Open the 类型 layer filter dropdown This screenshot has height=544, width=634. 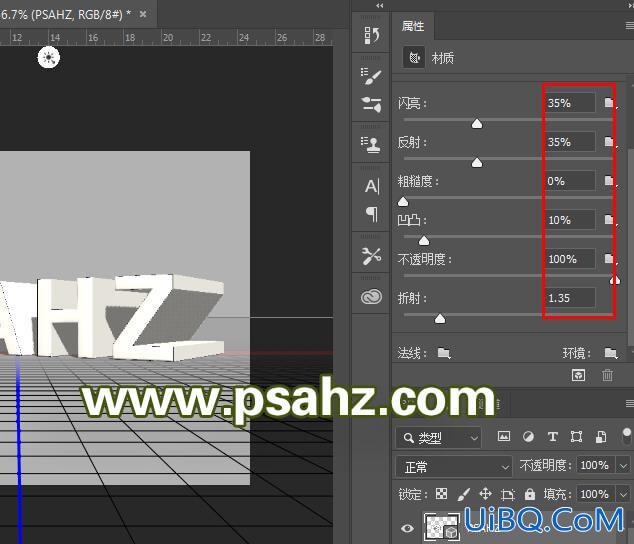439,438
